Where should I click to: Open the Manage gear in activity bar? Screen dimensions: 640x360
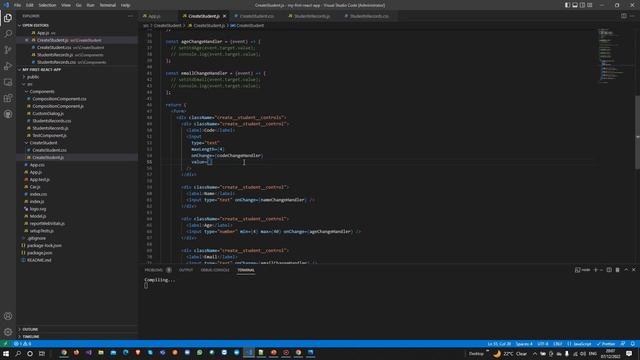[x=8, y=332]
